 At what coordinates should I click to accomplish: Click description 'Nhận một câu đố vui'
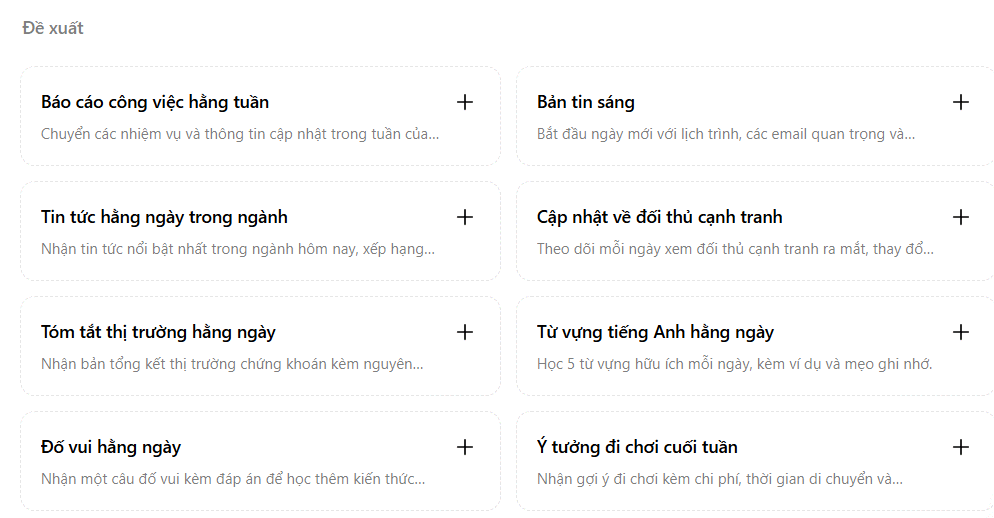coord(233,479)
